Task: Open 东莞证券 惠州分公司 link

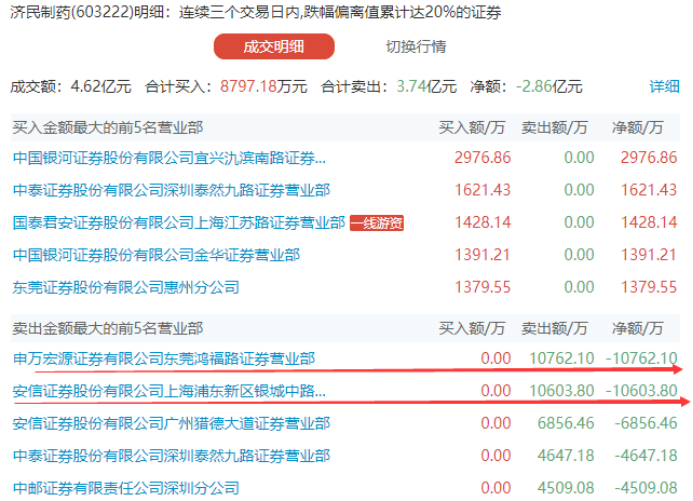Action: (x=126, y=288)
